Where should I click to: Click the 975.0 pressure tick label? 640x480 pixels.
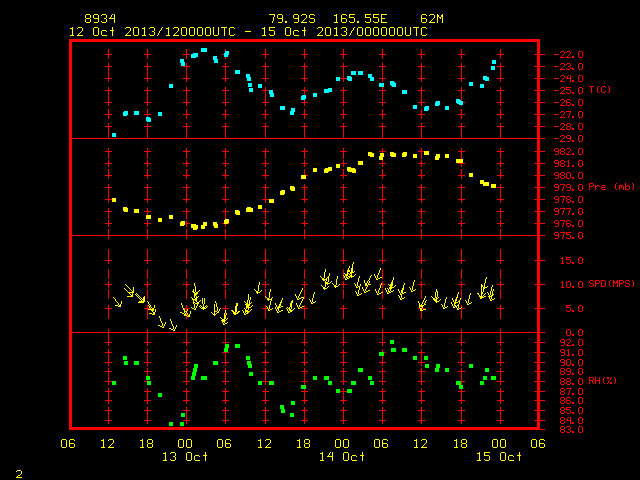coord(568,236)
